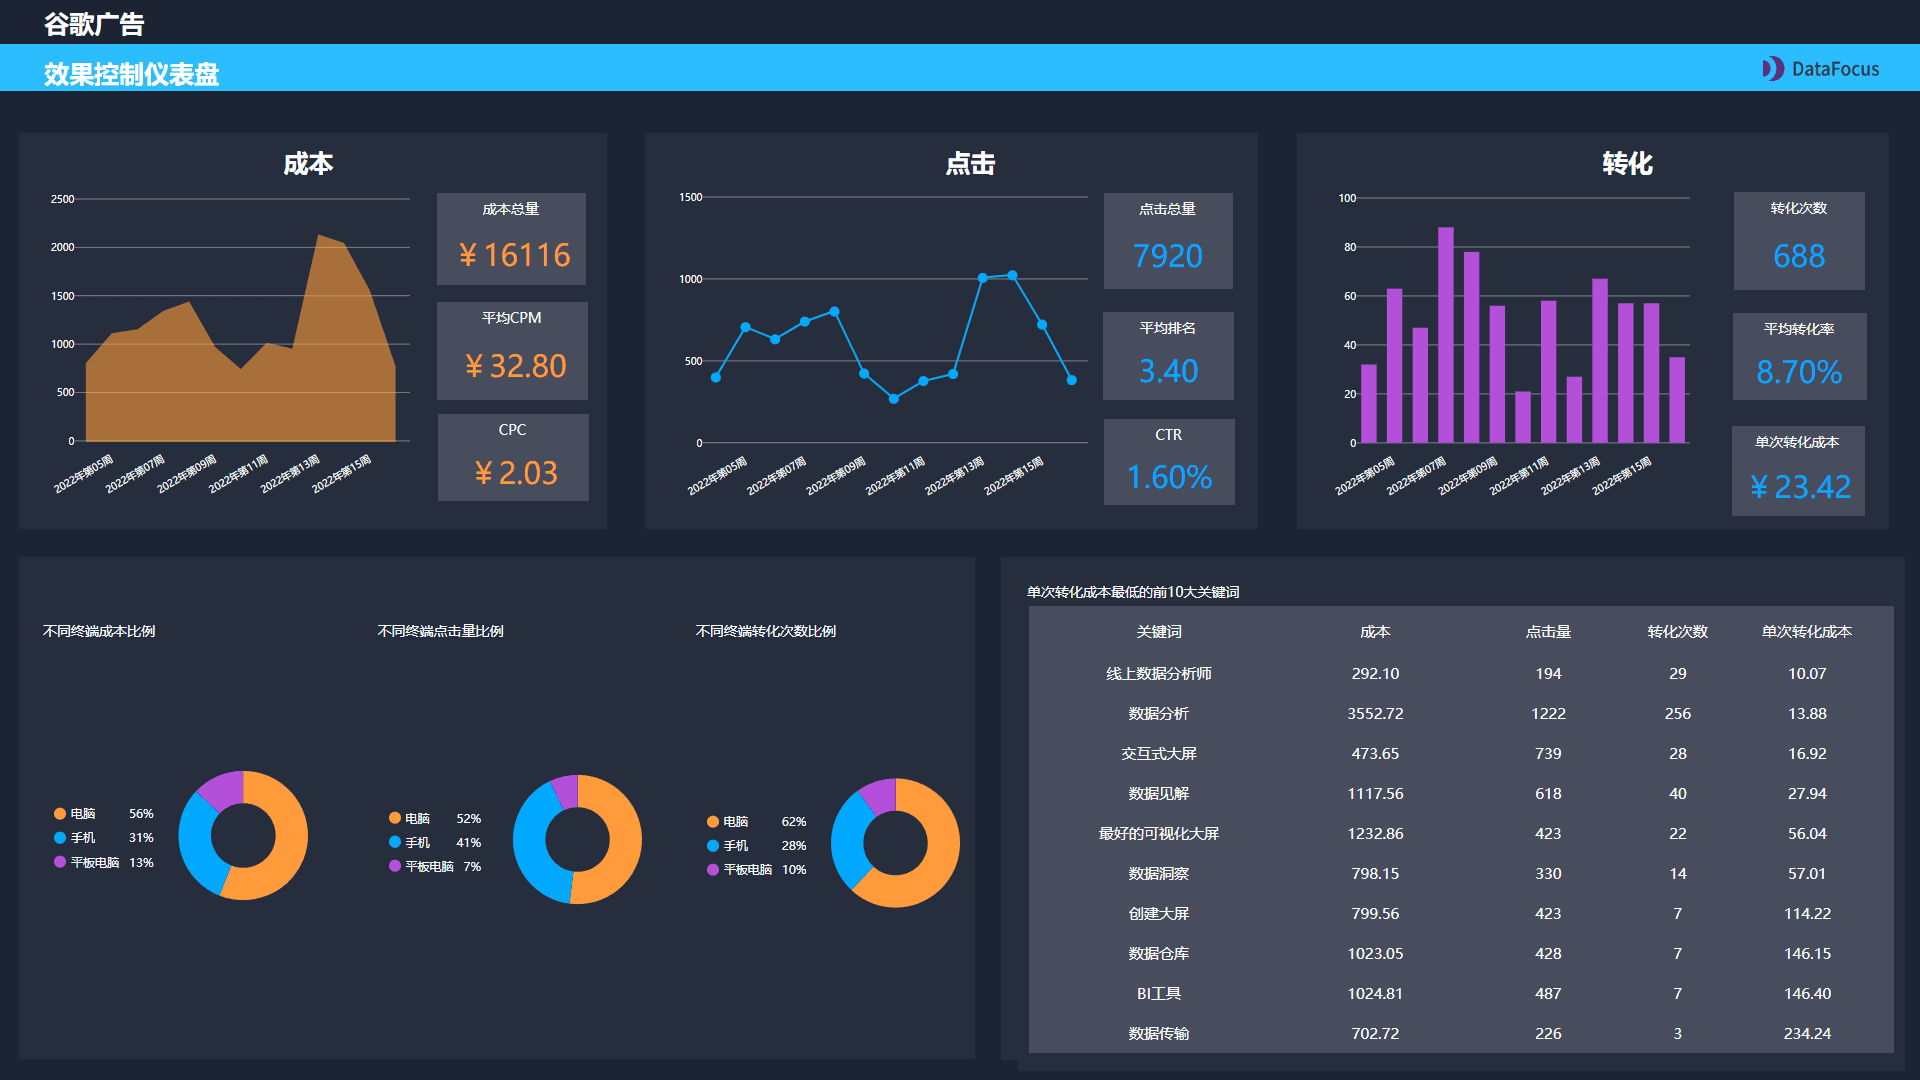Click the cost value 1024.81
The image size is (1920, 1080).
pyautogui.click(x=1375, y=993)
